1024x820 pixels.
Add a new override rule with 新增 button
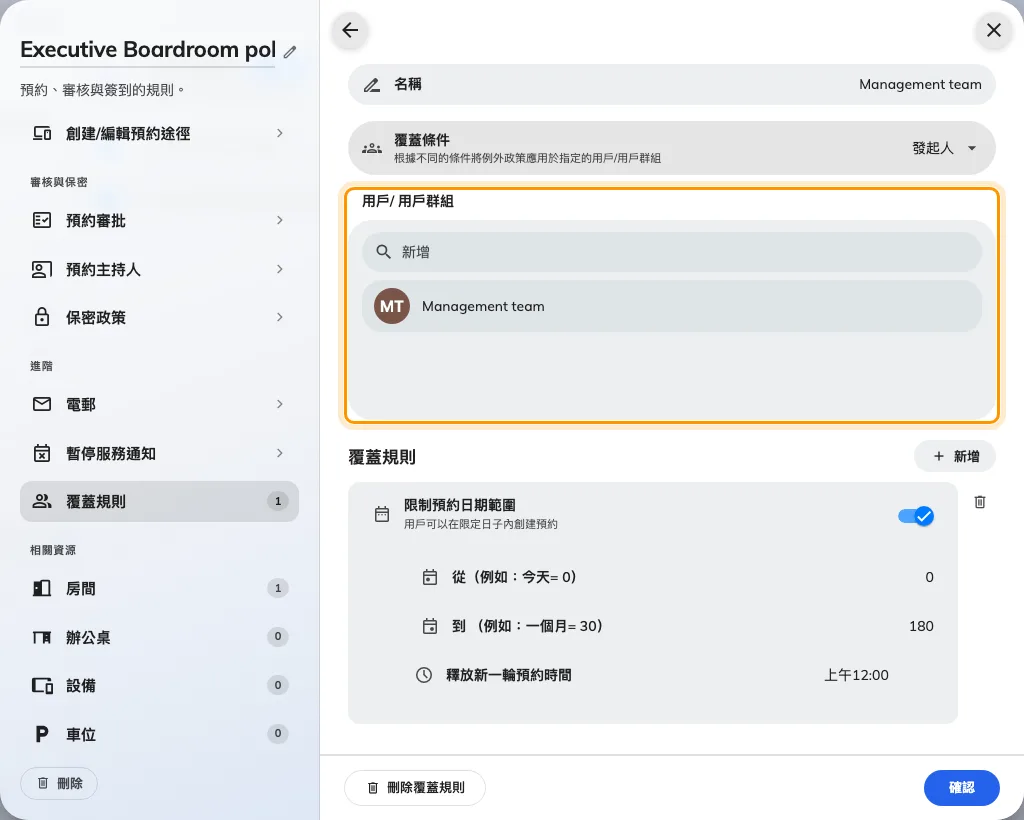tap(955, 456)
